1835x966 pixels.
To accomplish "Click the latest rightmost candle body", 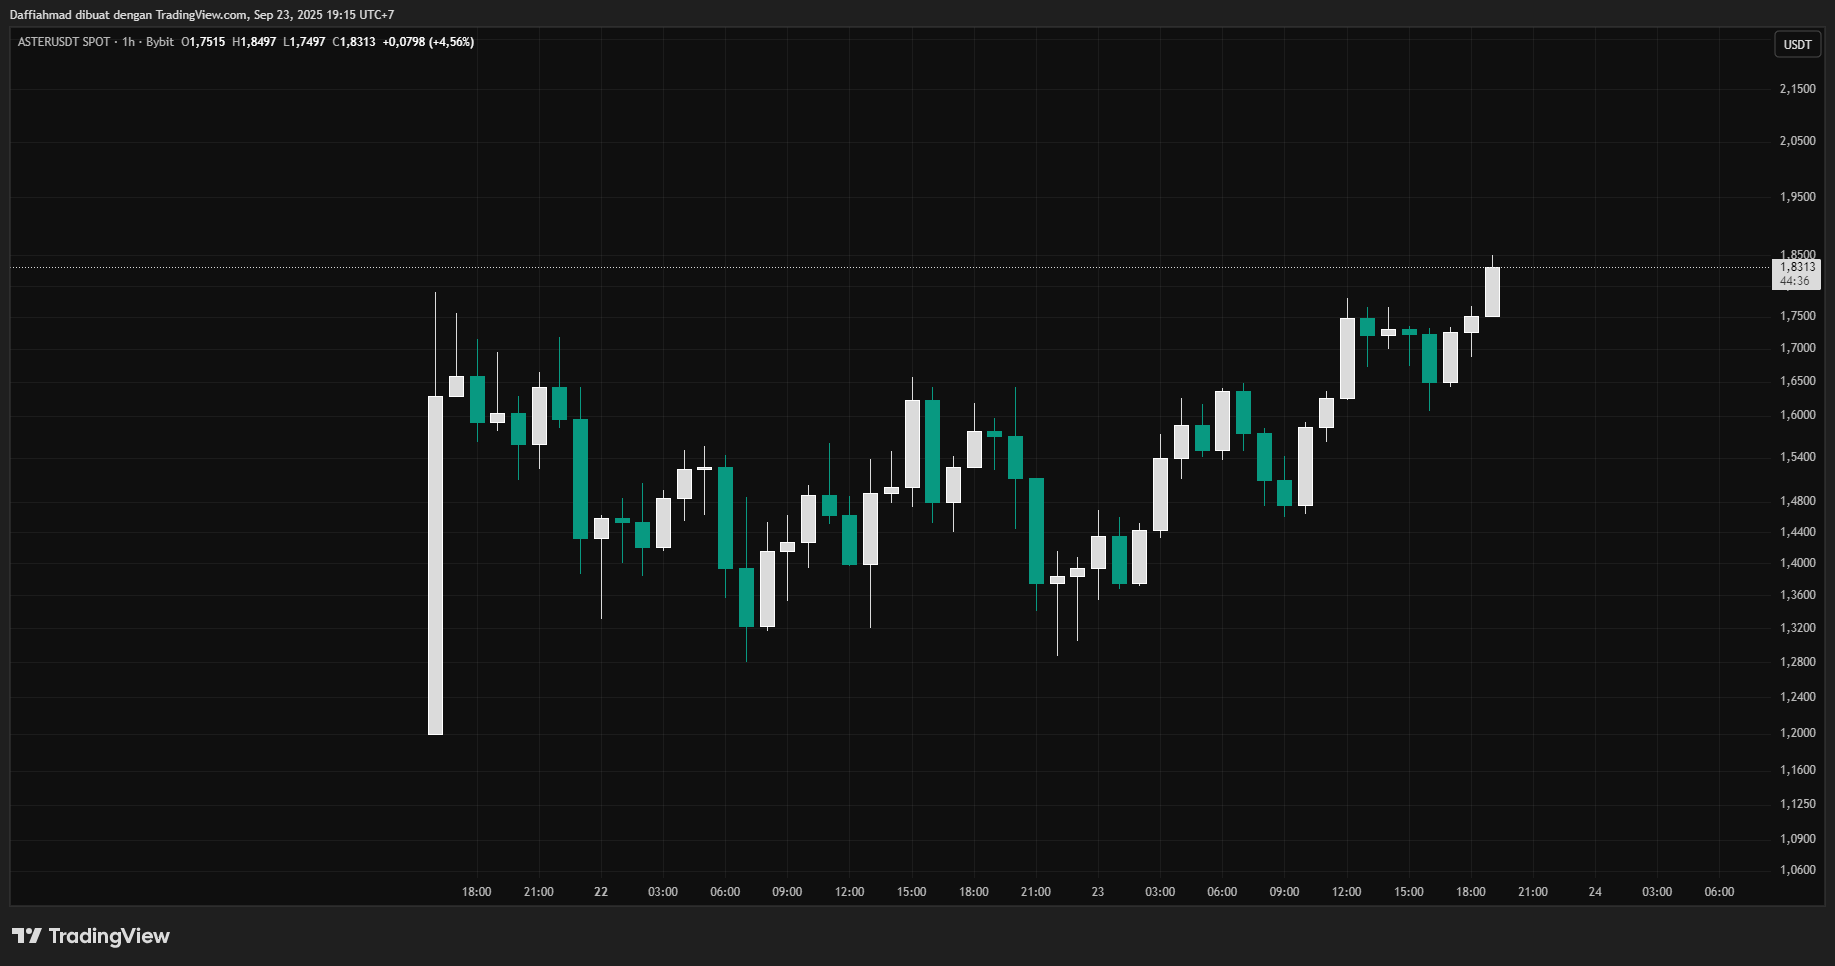I will (1492, 292).
